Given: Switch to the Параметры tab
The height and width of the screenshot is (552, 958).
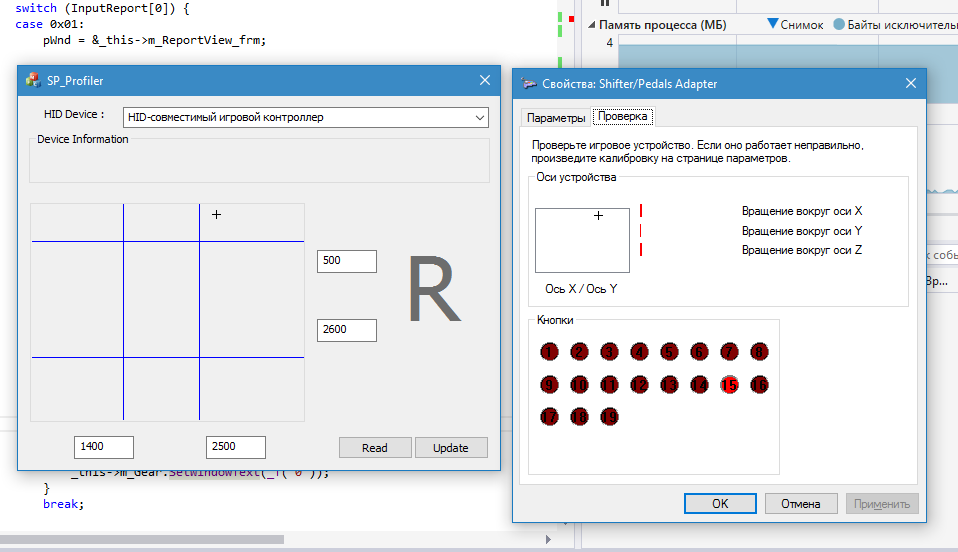Looking at the screenshot, I should tap(556, 117).
